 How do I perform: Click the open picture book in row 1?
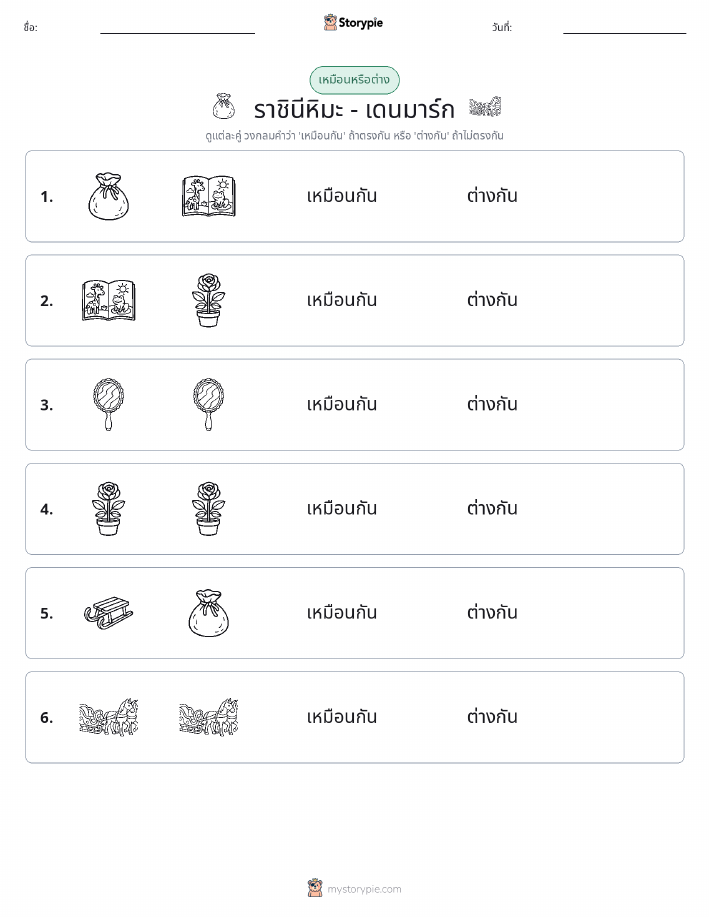[x=209, y=196]
